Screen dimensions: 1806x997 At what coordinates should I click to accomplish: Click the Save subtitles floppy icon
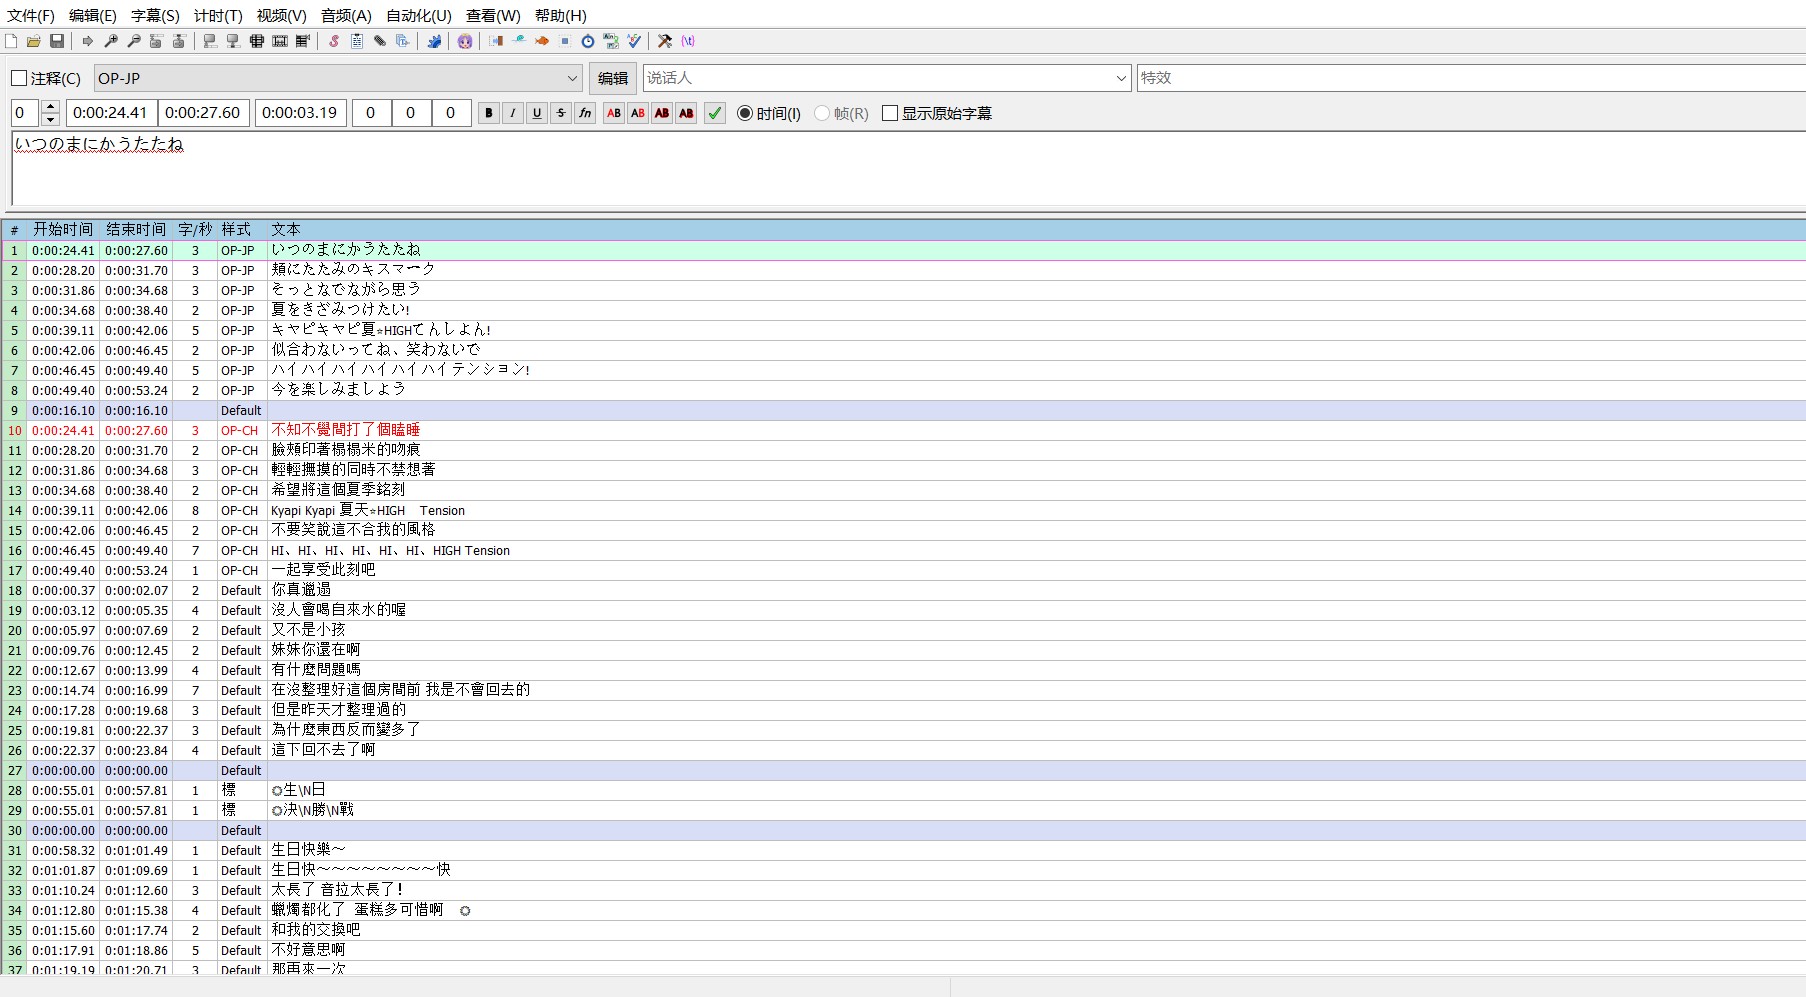(x=57, y=41)
